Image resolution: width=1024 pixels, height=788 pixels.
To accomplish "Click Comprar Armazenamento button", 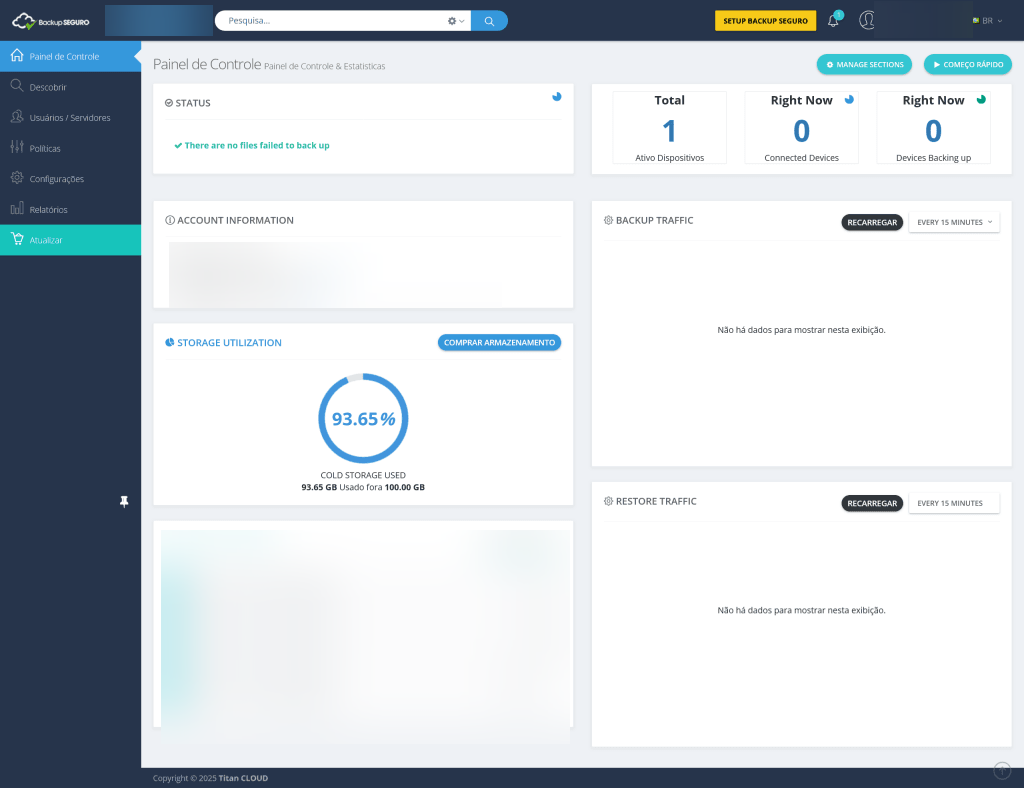I will coord(500,343).
